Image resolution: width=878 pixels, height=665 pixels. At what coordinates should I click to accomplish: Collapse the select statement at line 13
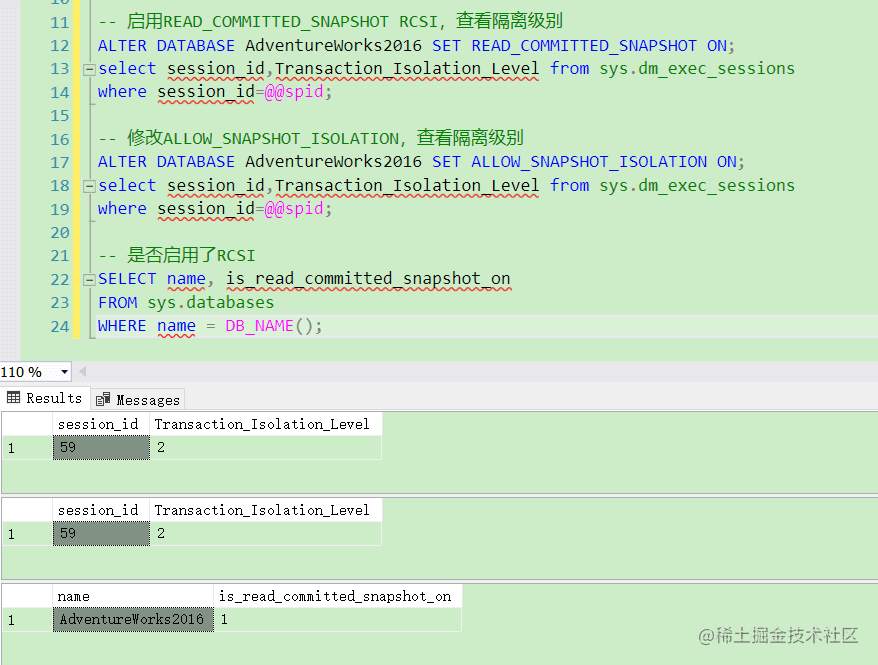[89, 69]
